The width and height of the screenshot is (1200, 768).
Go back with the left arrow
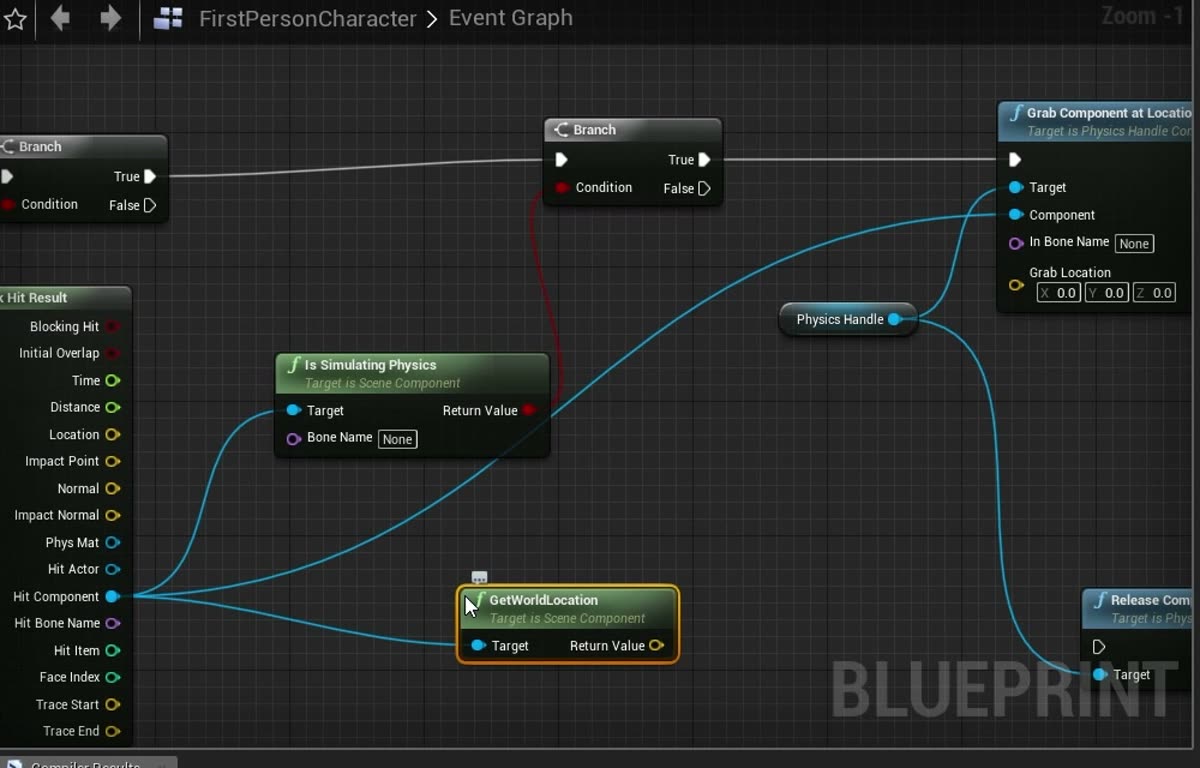click(60, 18)
